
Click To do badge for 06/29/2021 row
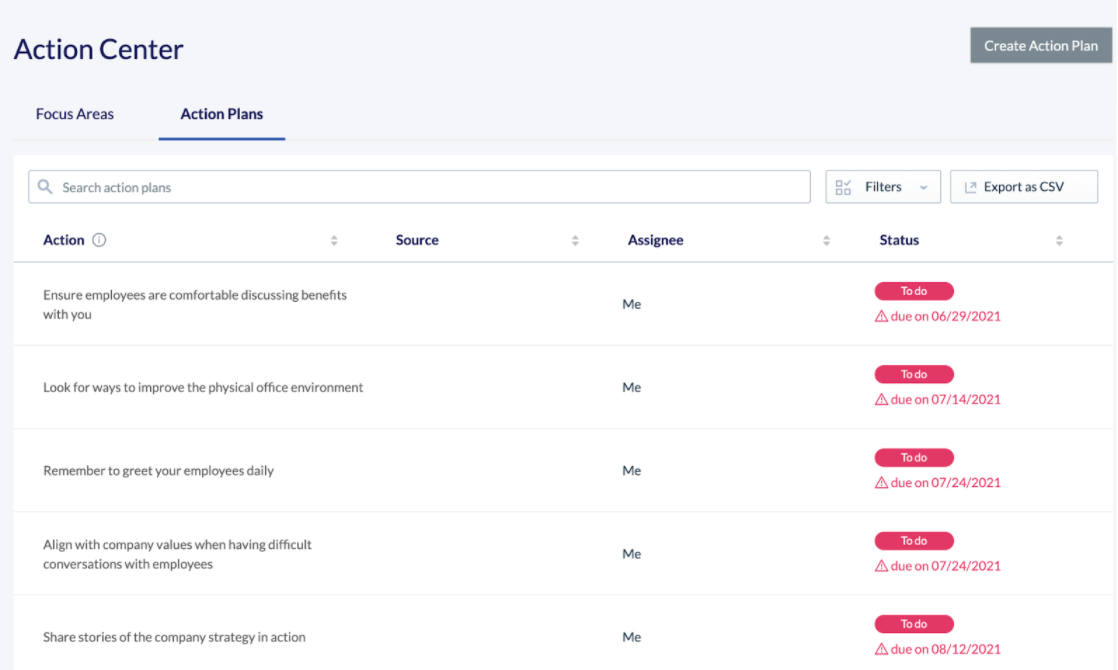[x=914, y=291]
